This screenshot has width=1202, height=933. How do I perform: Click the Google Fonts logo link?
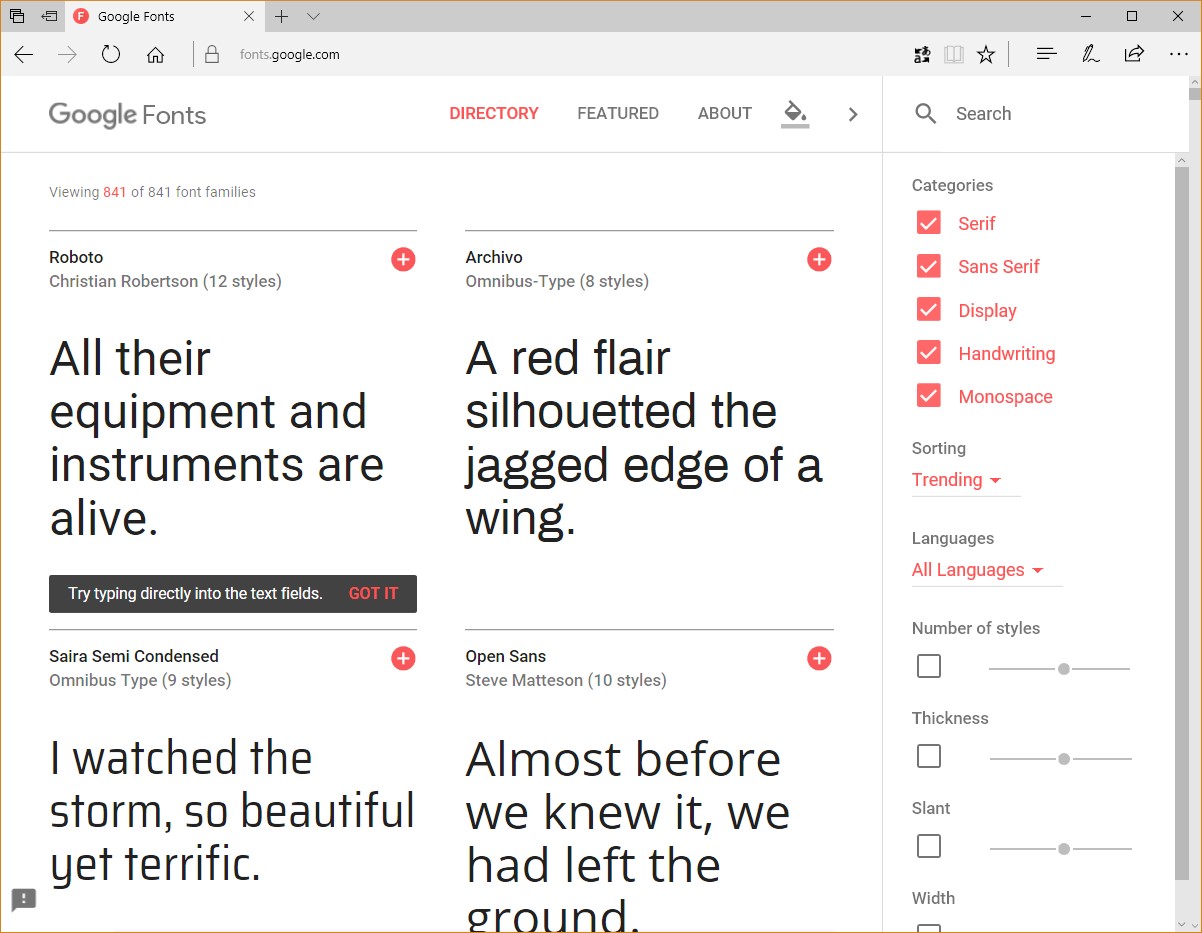[x=128, y=115]
